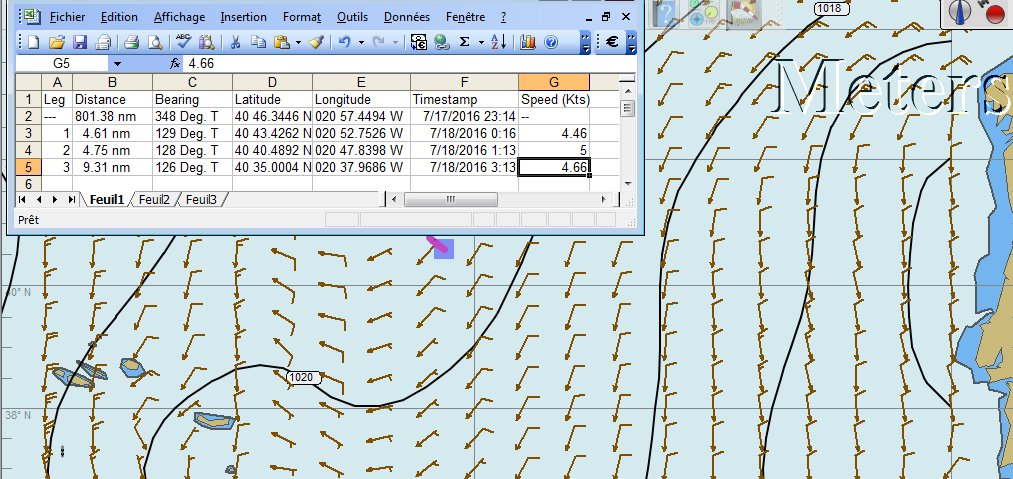Open the Fichier menu
The image size is (1013, 479).
click(x=67, y=17)
